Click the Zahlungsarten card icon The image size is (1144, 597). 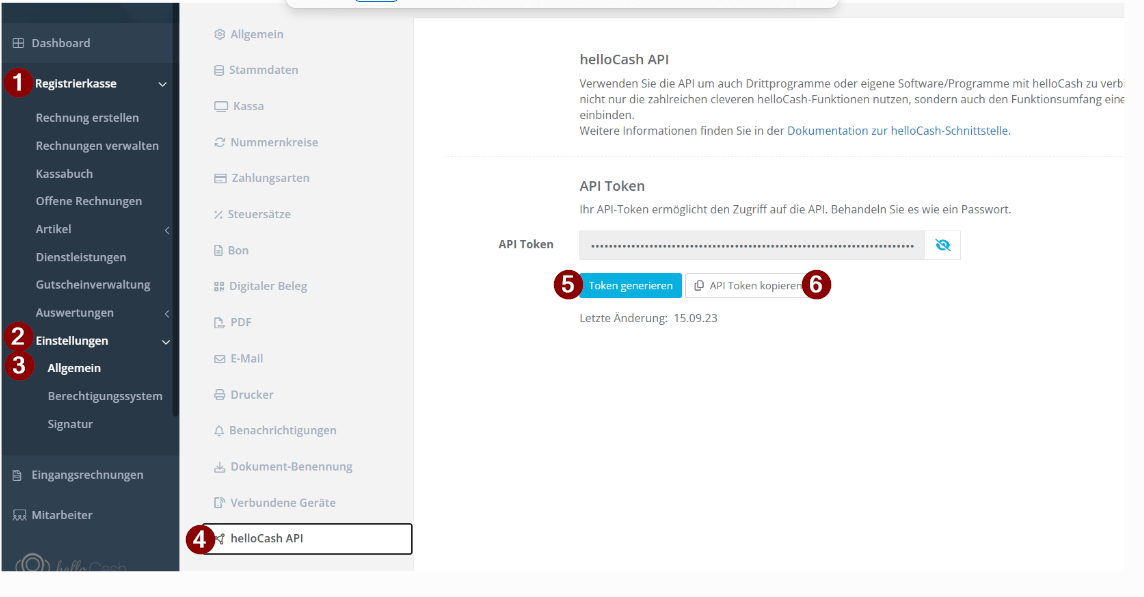pos(220,178)
